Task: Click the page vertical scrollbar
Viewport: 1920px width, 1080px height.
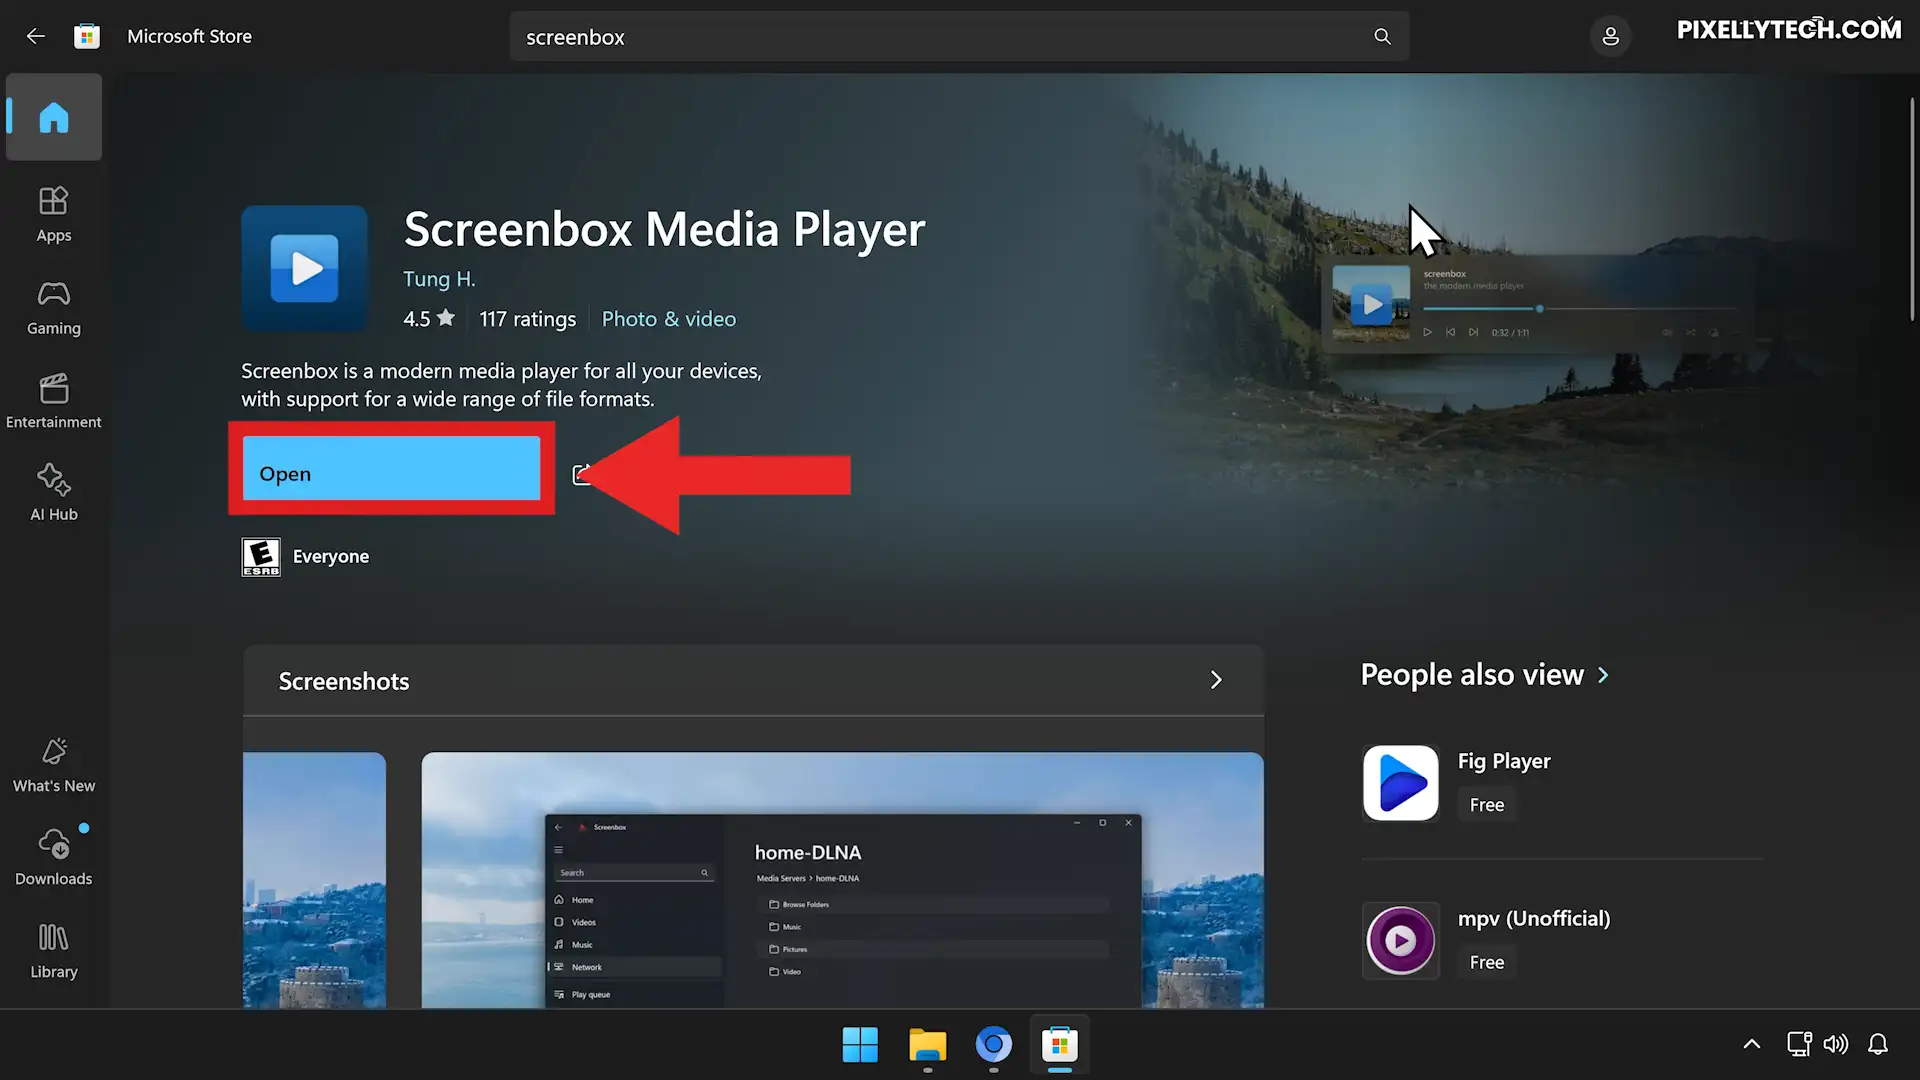Action: (1912, 209)
